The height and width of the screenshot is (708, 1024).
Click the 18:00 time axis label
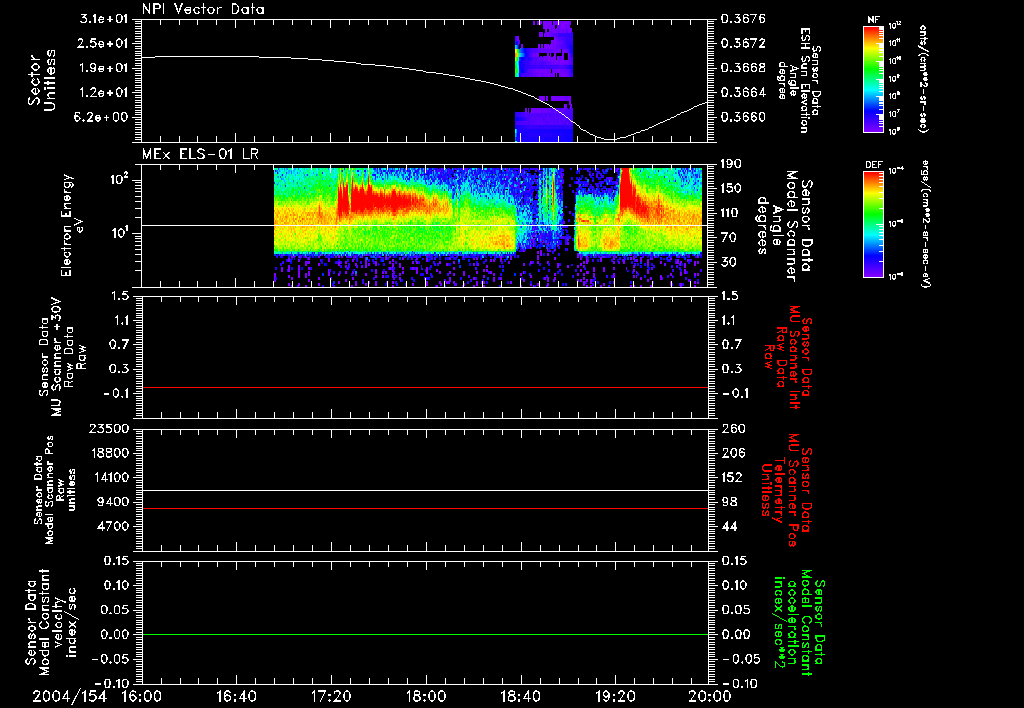(425, 696)
